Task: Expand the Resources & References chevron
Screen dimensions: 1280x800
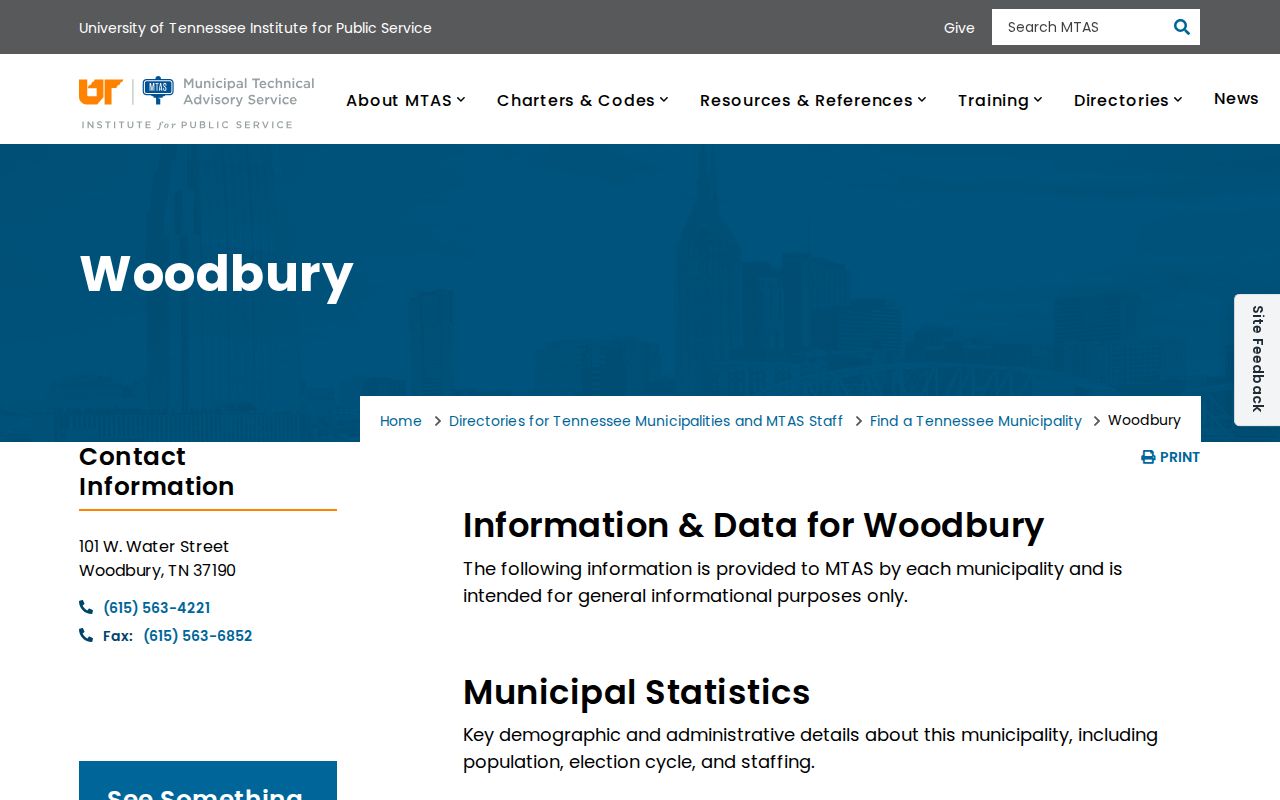Action: (922, 99)
